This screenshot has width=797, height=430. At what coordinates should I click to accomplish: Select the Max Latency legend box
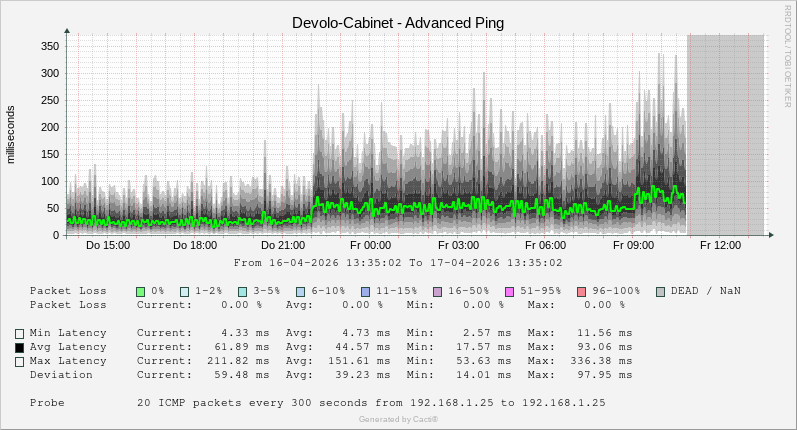click(19, 362)
